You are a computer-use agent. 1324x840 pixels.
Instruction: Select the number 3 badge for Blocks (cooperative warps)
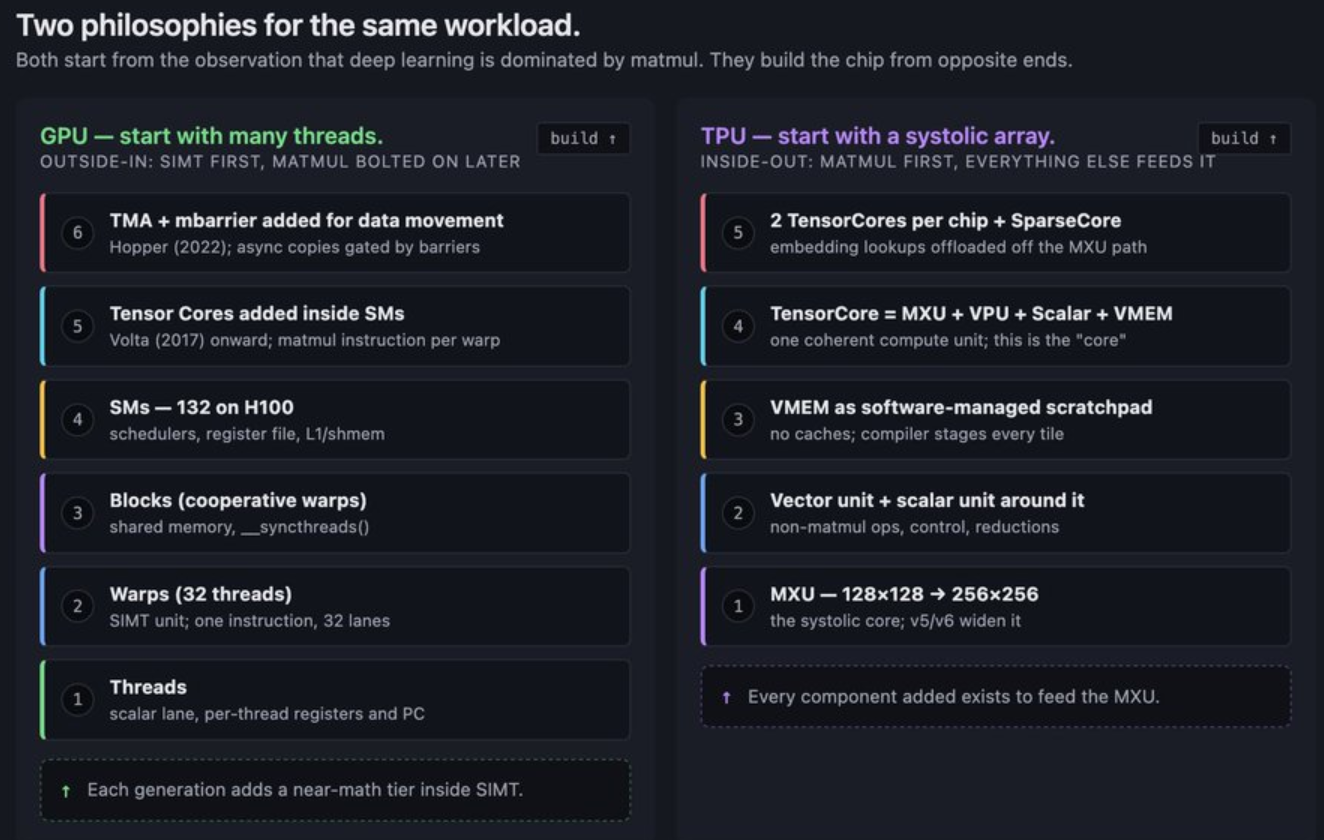78,513
